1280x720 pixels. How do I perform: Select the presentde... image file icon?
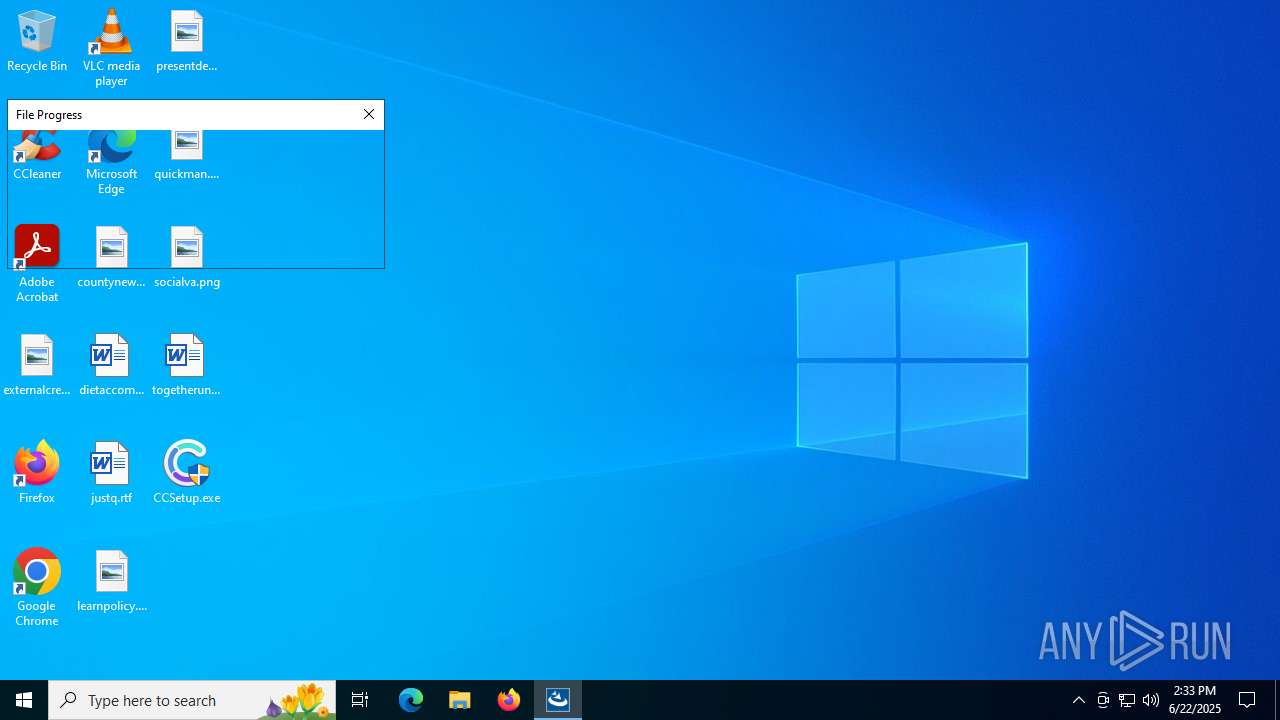(x=187, y=42)
